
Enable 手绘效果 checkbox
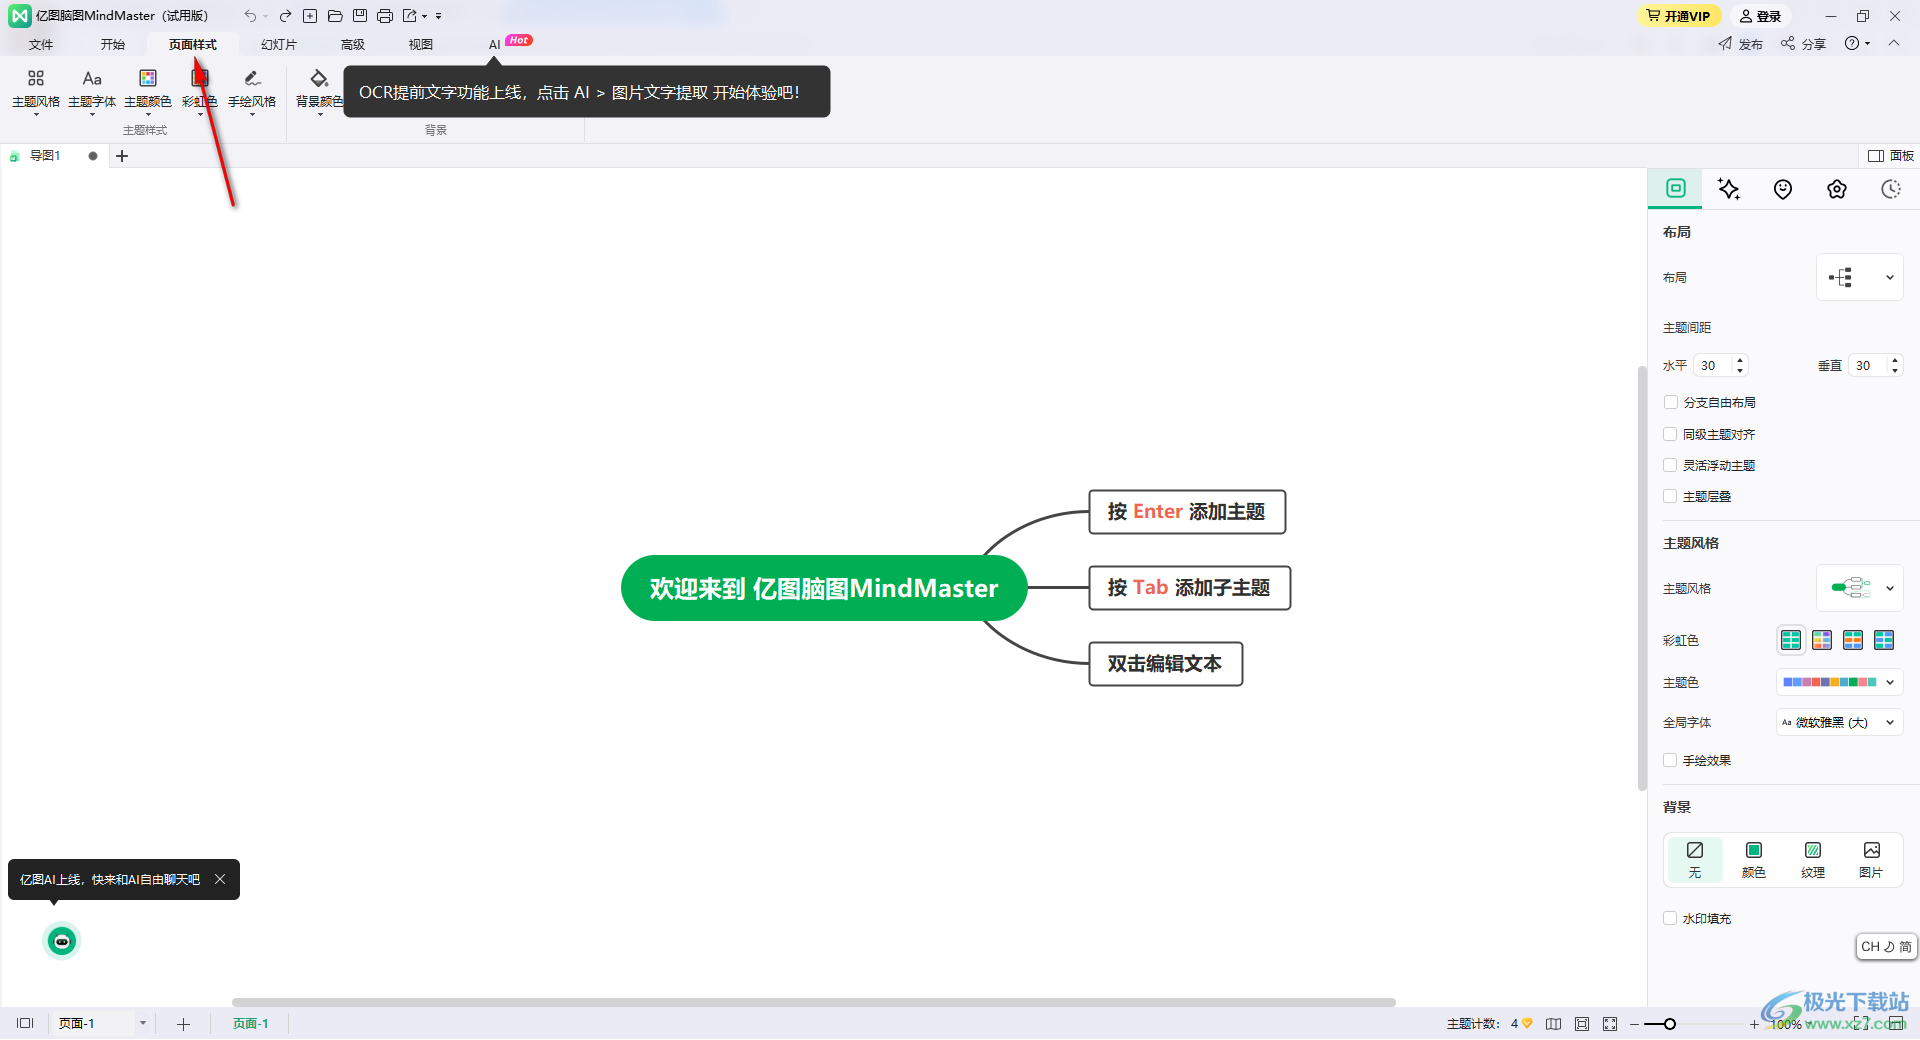point(1670,760)
